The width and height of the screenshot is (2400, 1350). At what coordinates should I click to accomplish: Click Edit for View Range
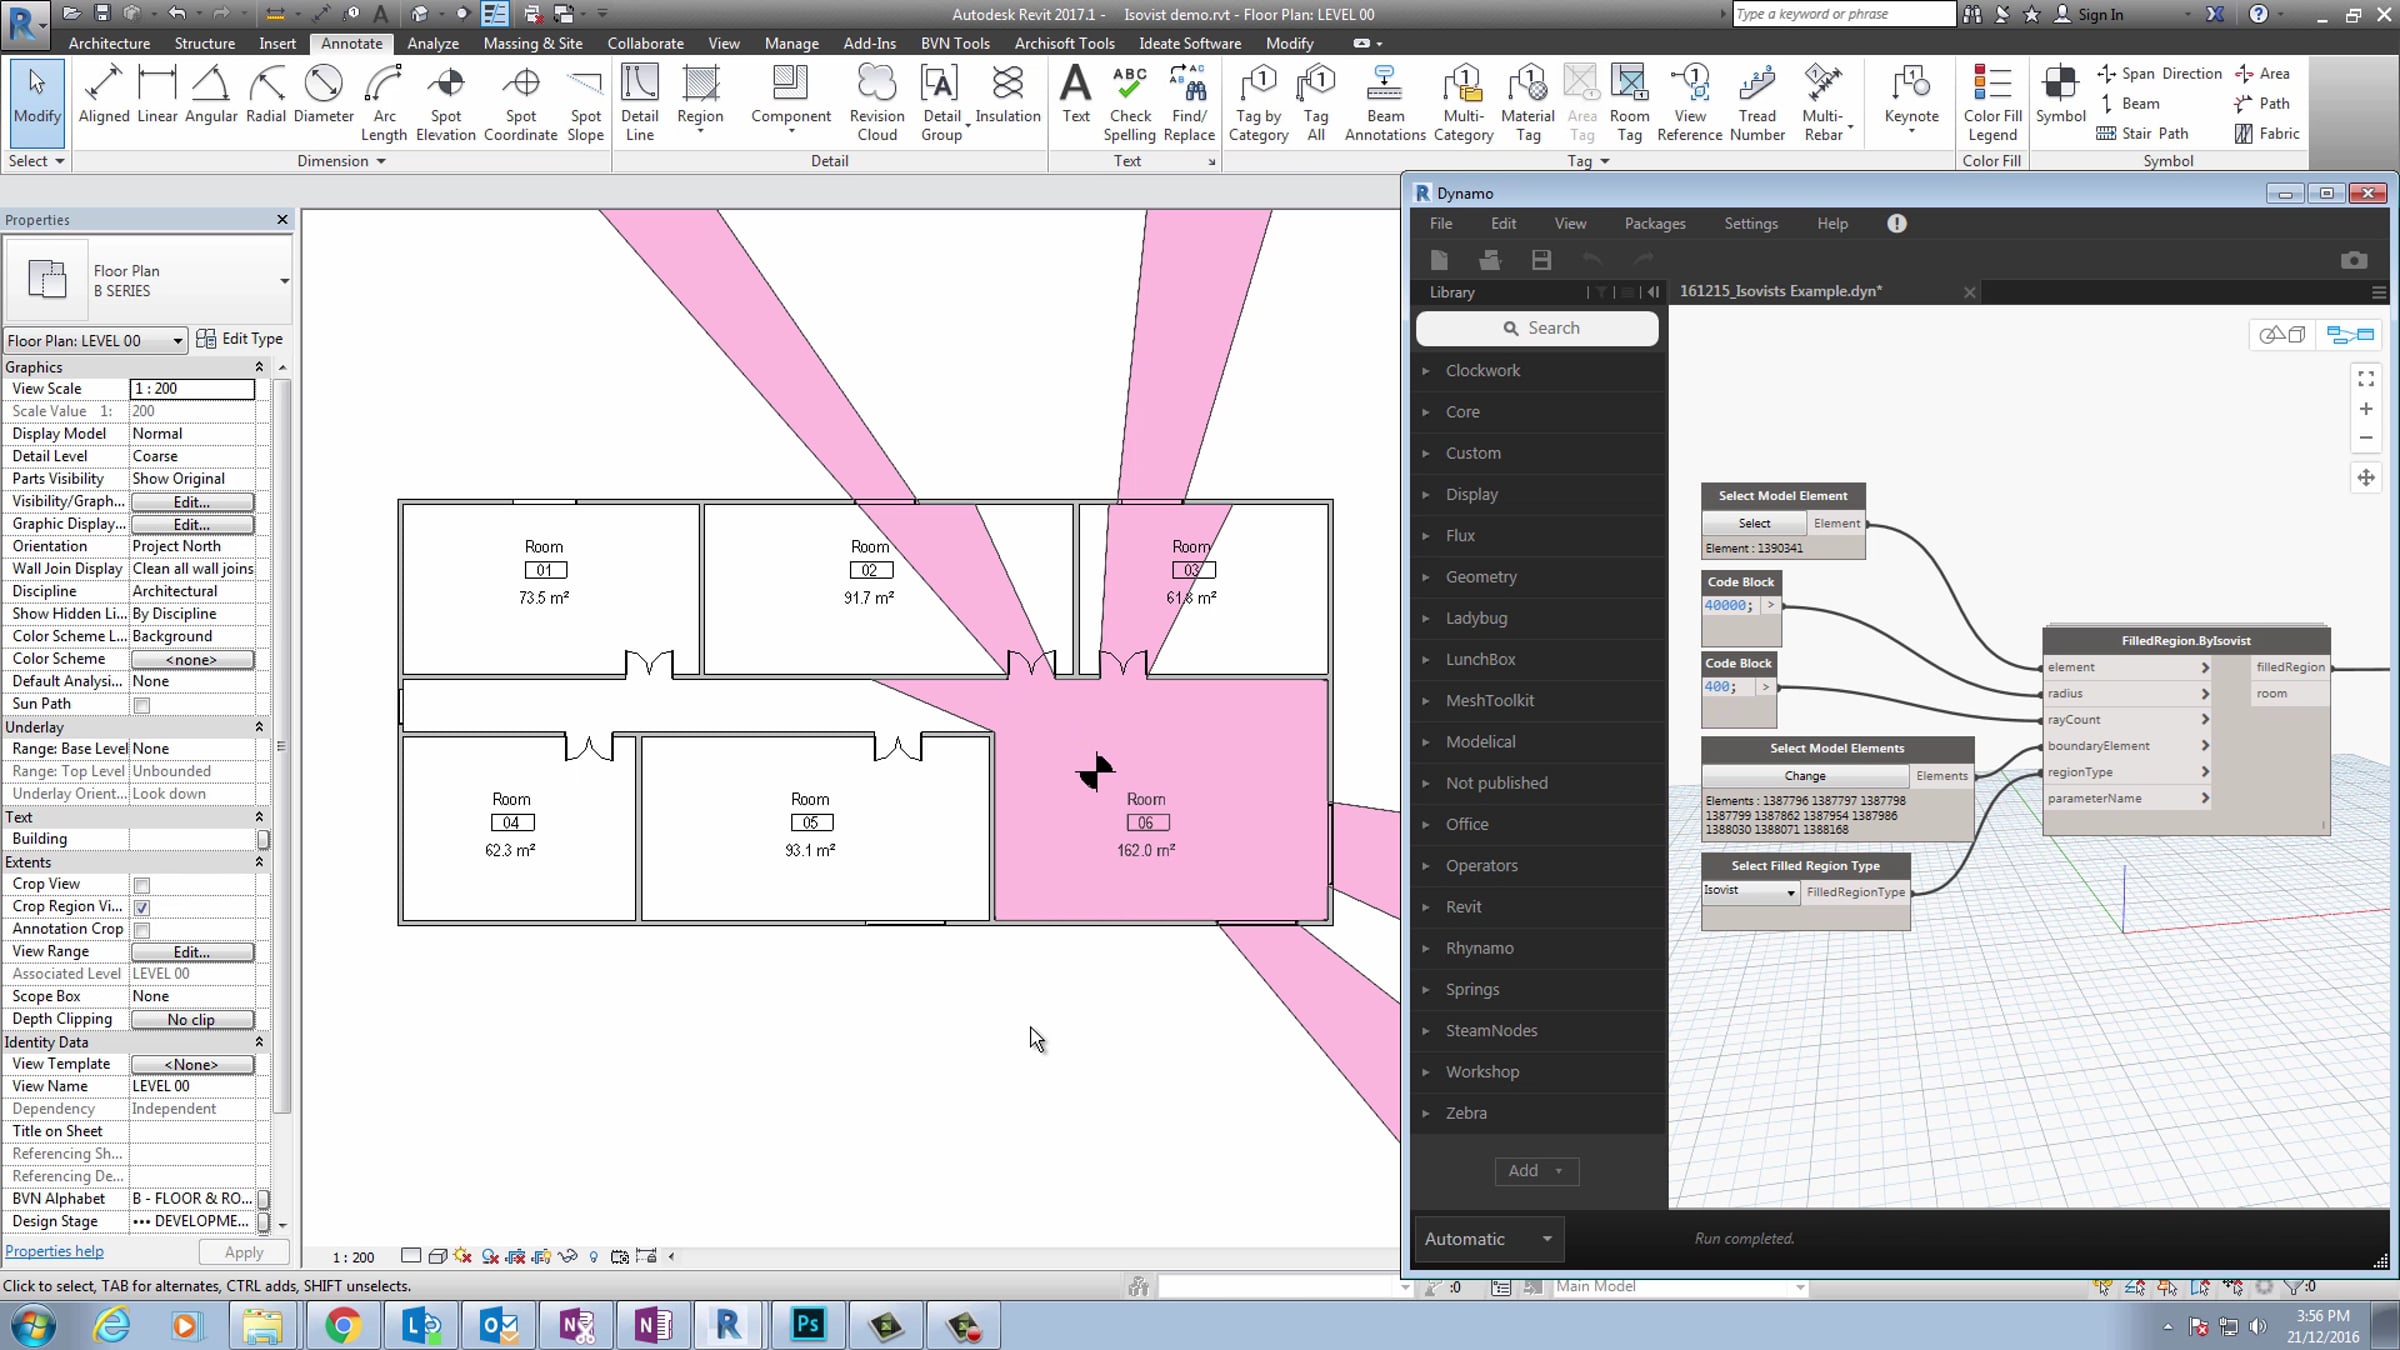pyautogui.click(x=192, y=952)
